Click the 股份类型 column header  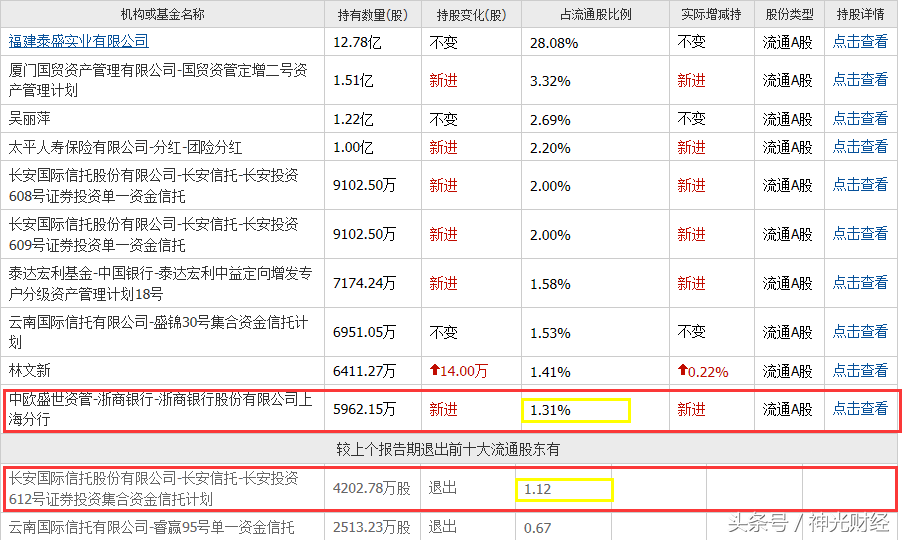(789, 14)
